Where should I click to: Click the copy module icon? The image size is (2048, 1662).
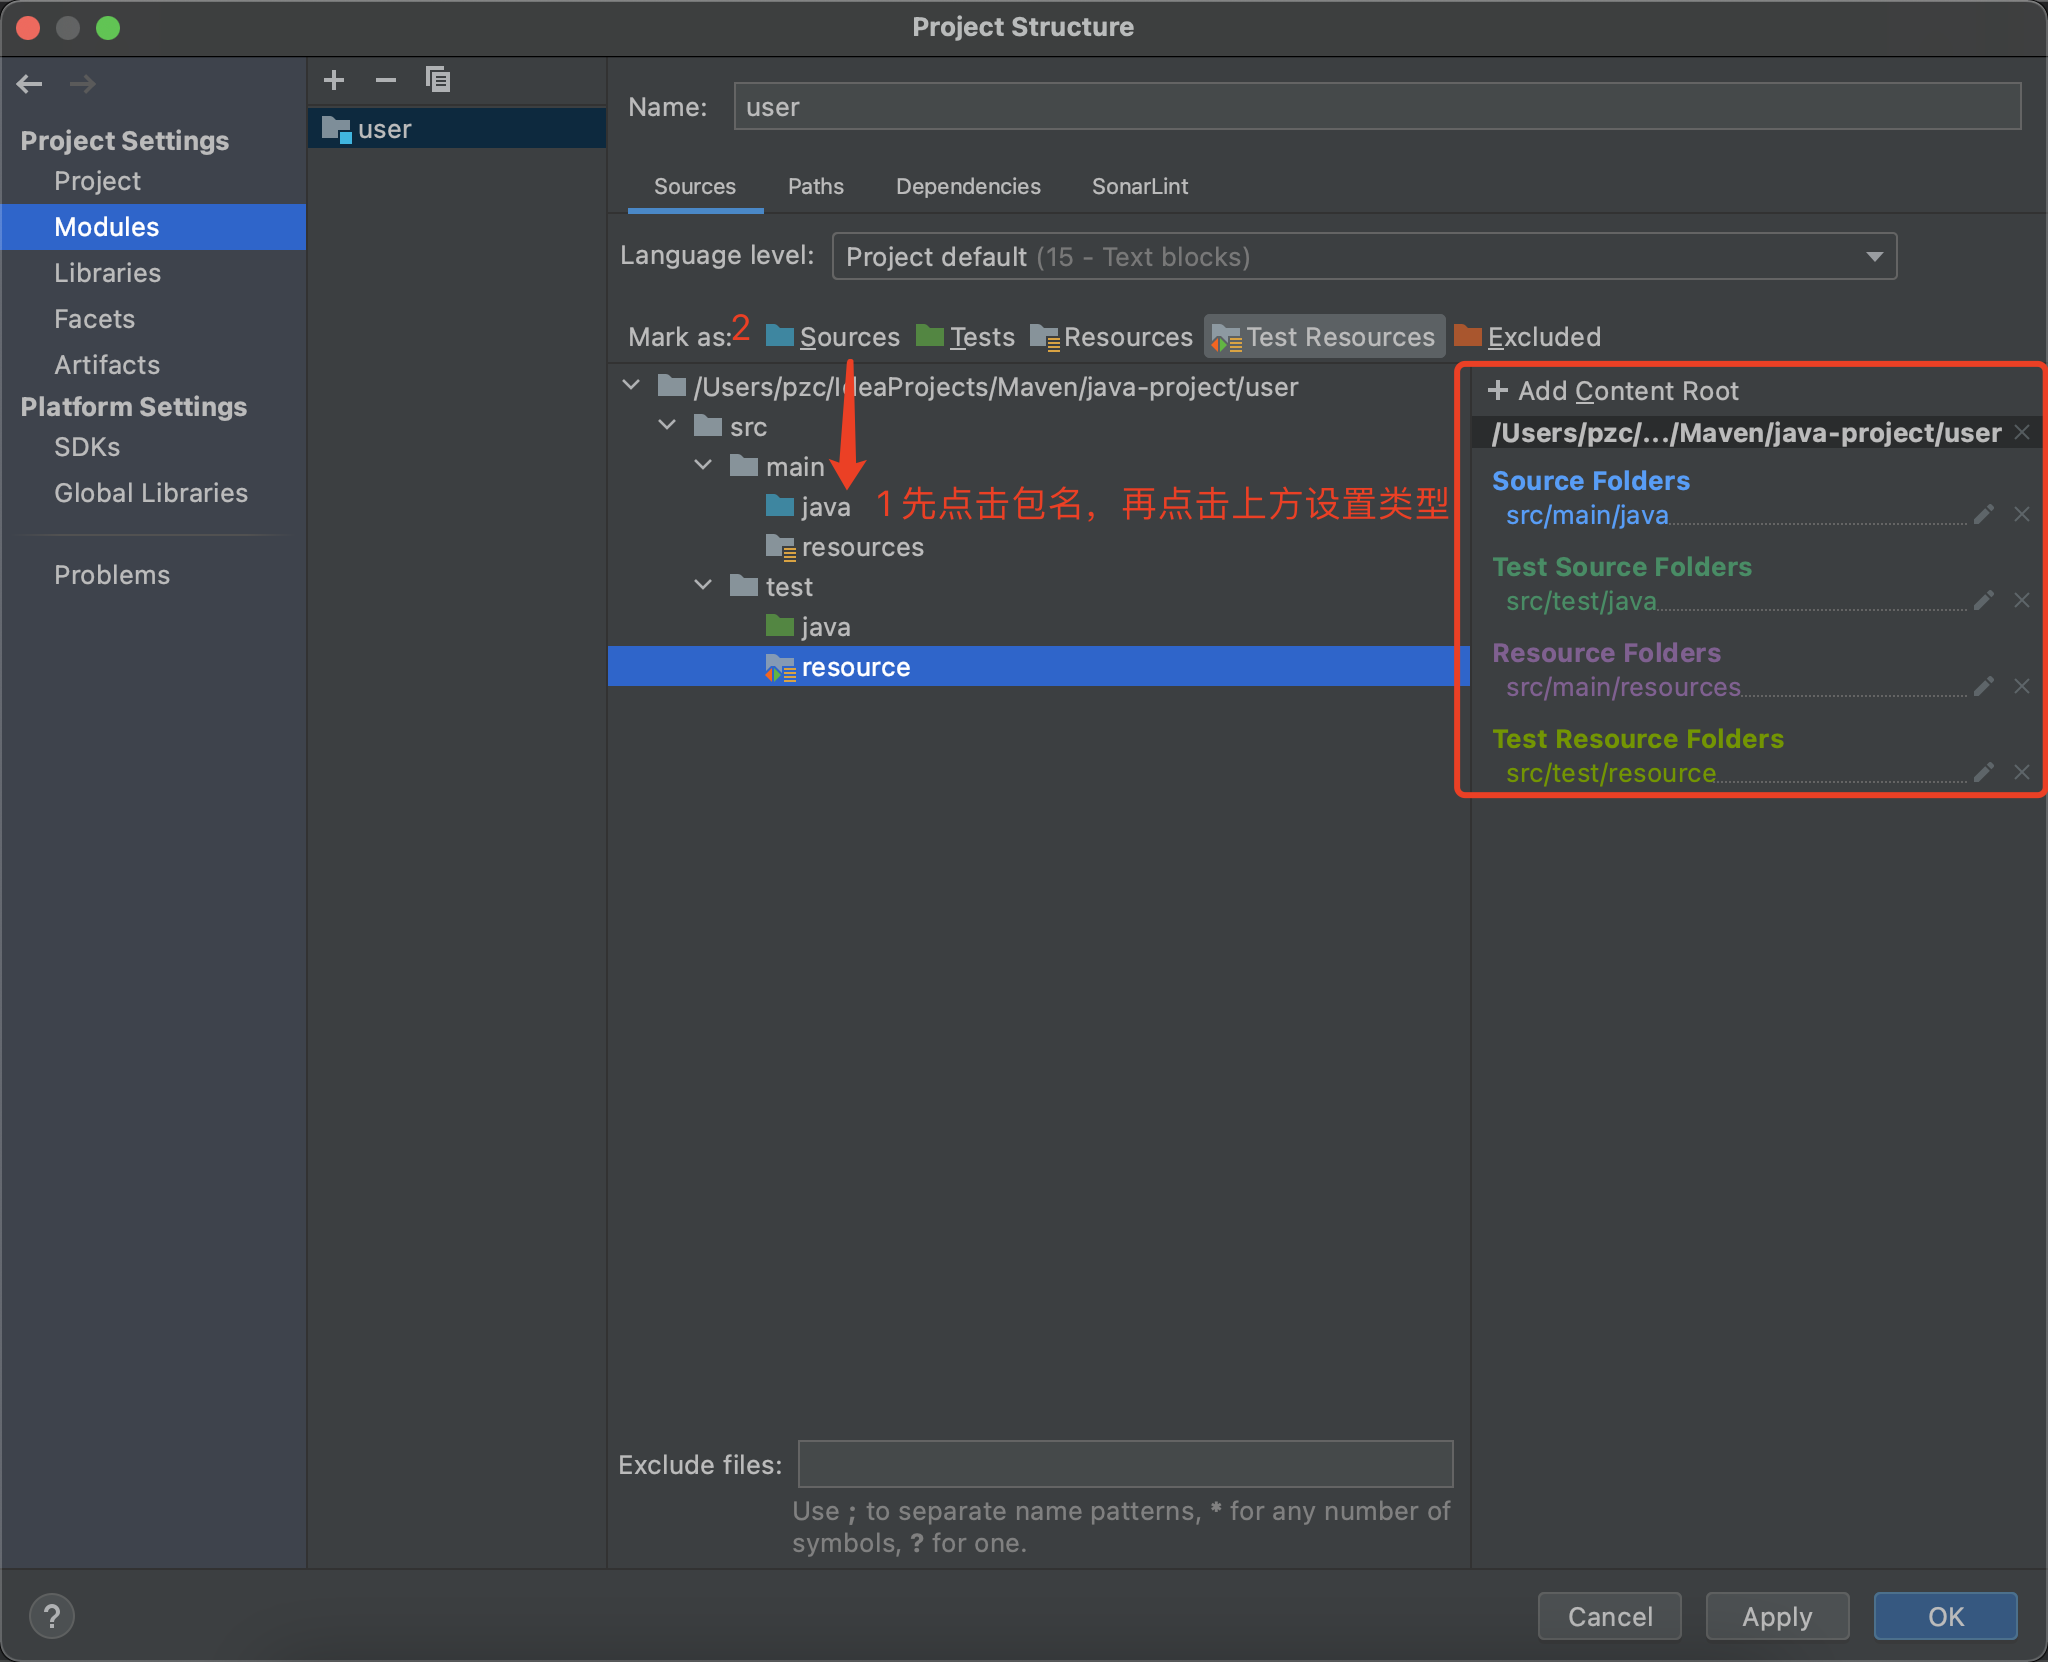438,80
